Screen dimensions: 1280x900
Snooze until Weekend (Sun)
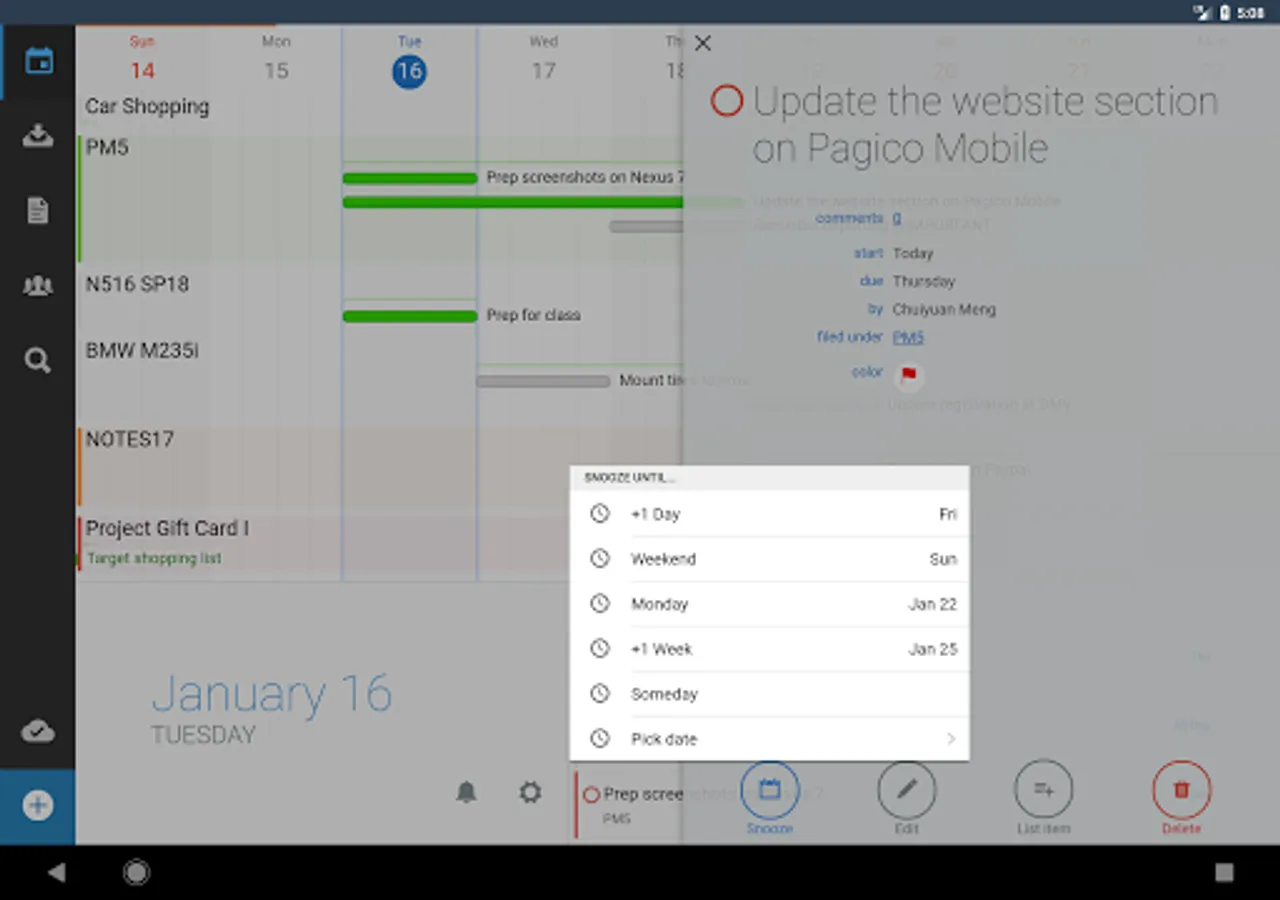tap(769, 559)
